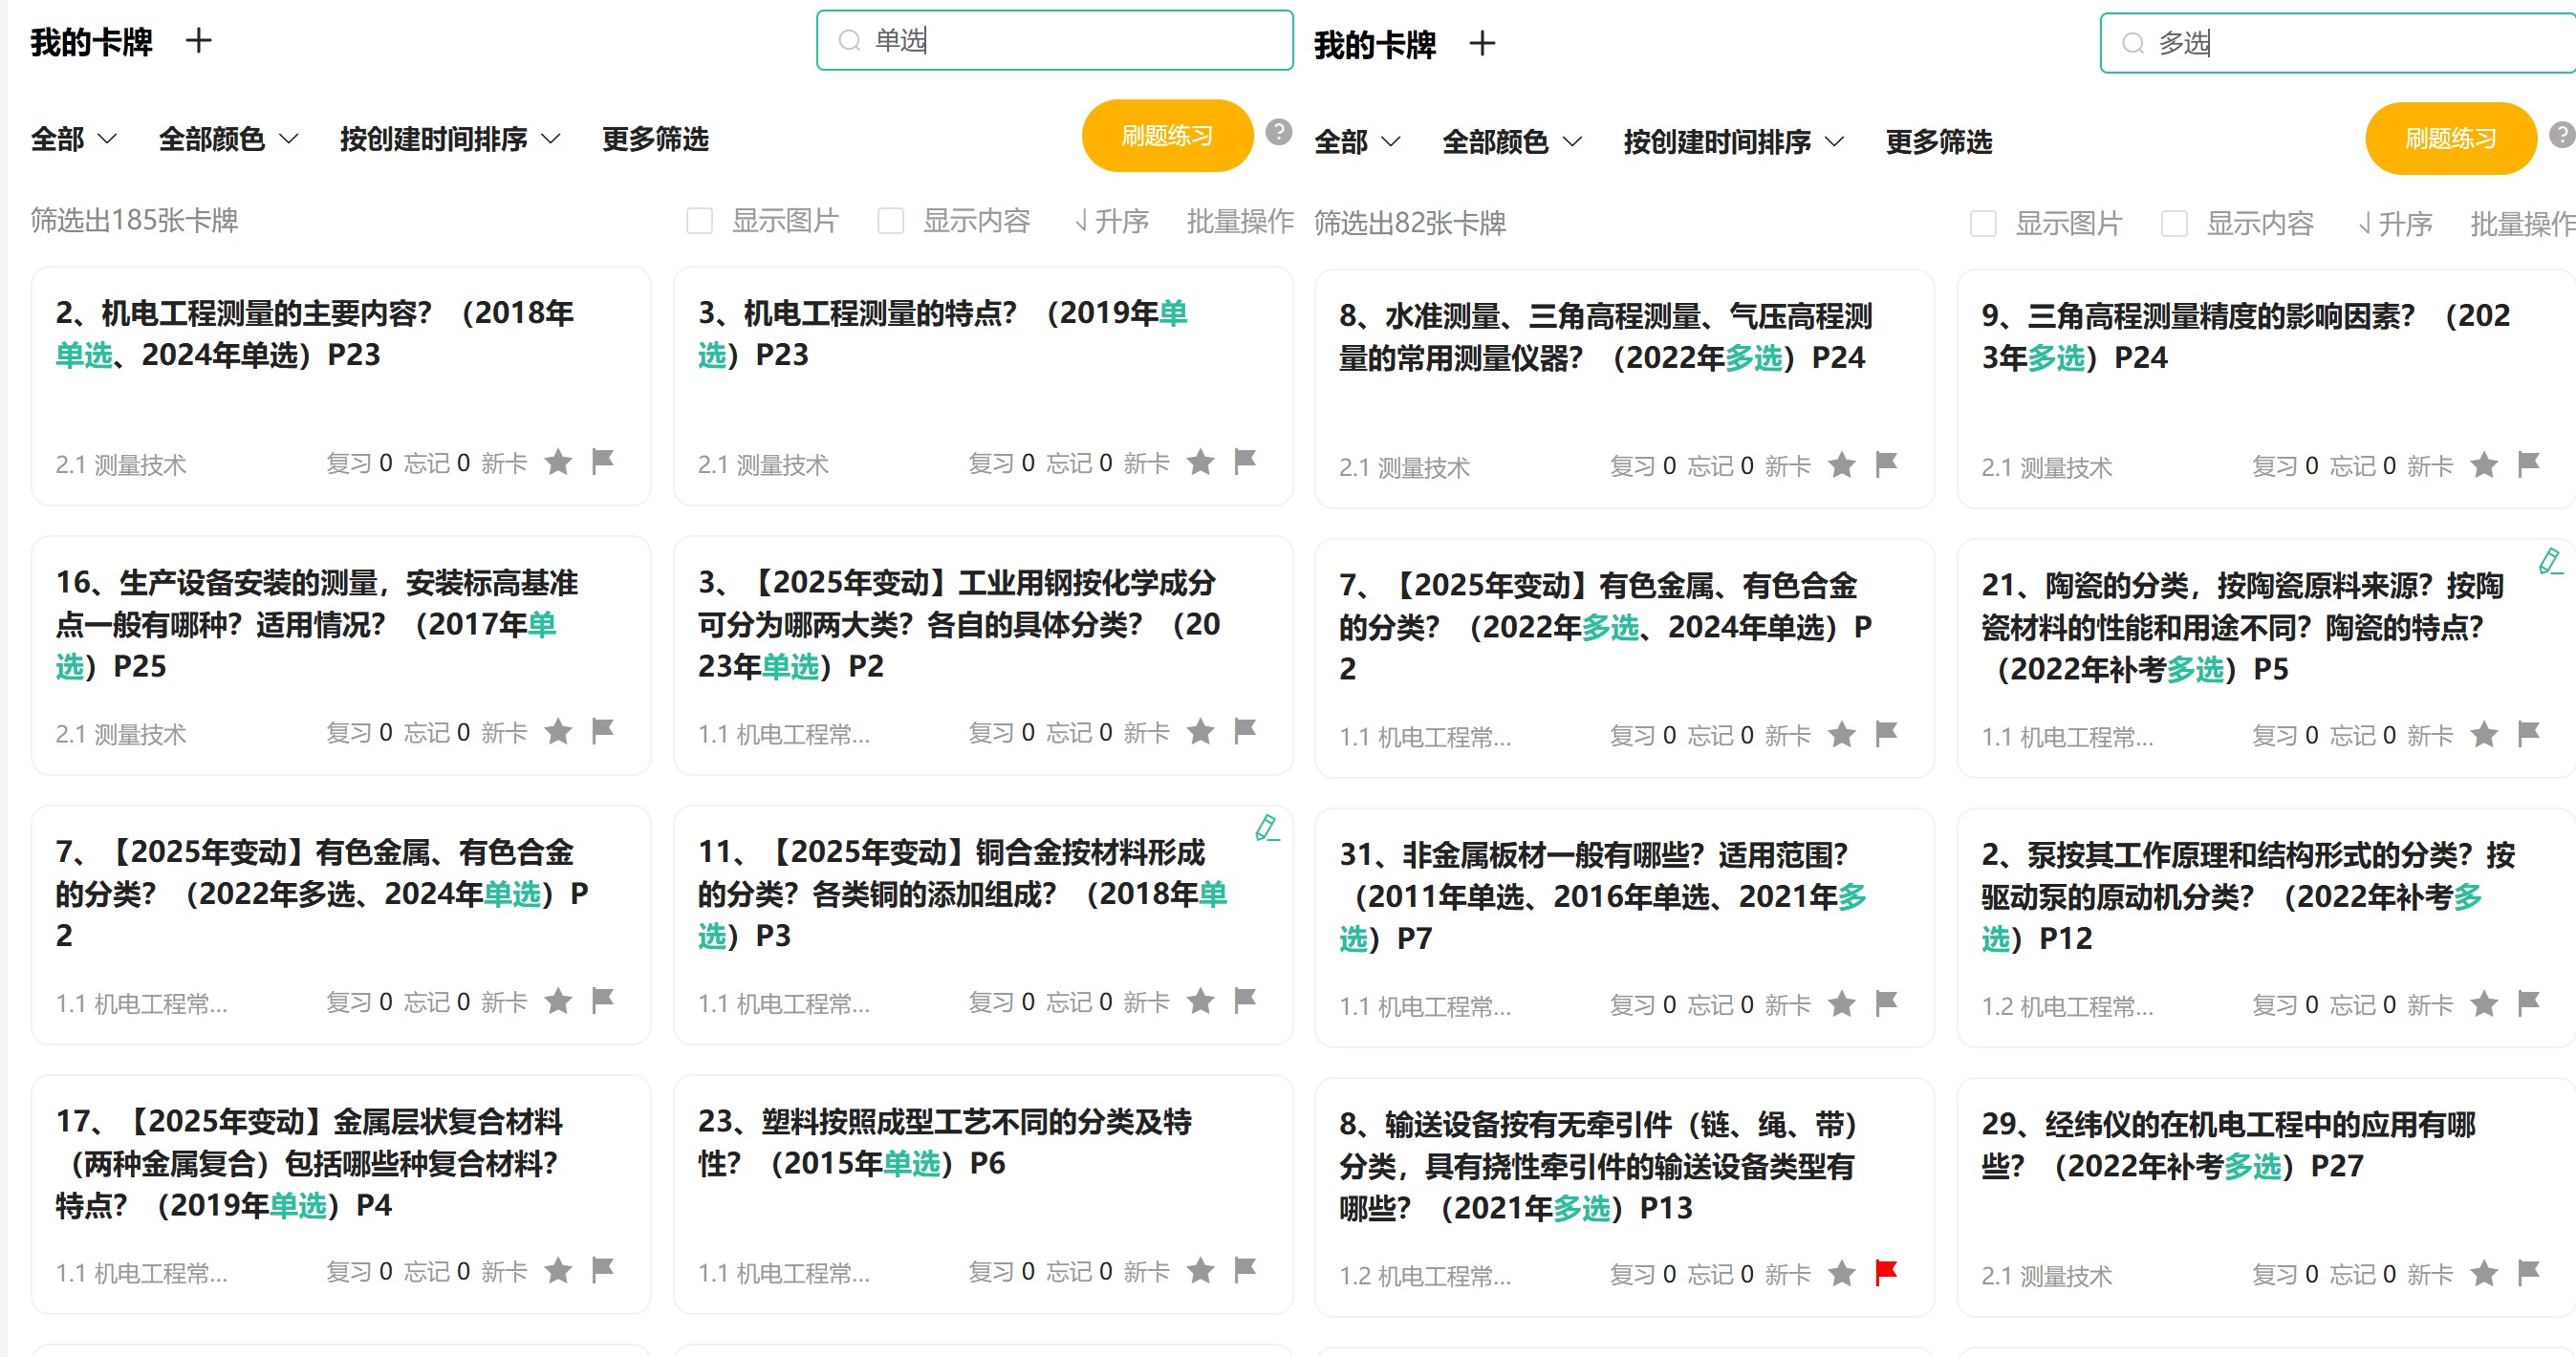Flag the card 2、泵按其工作原理

[x=2528, y=1003]
